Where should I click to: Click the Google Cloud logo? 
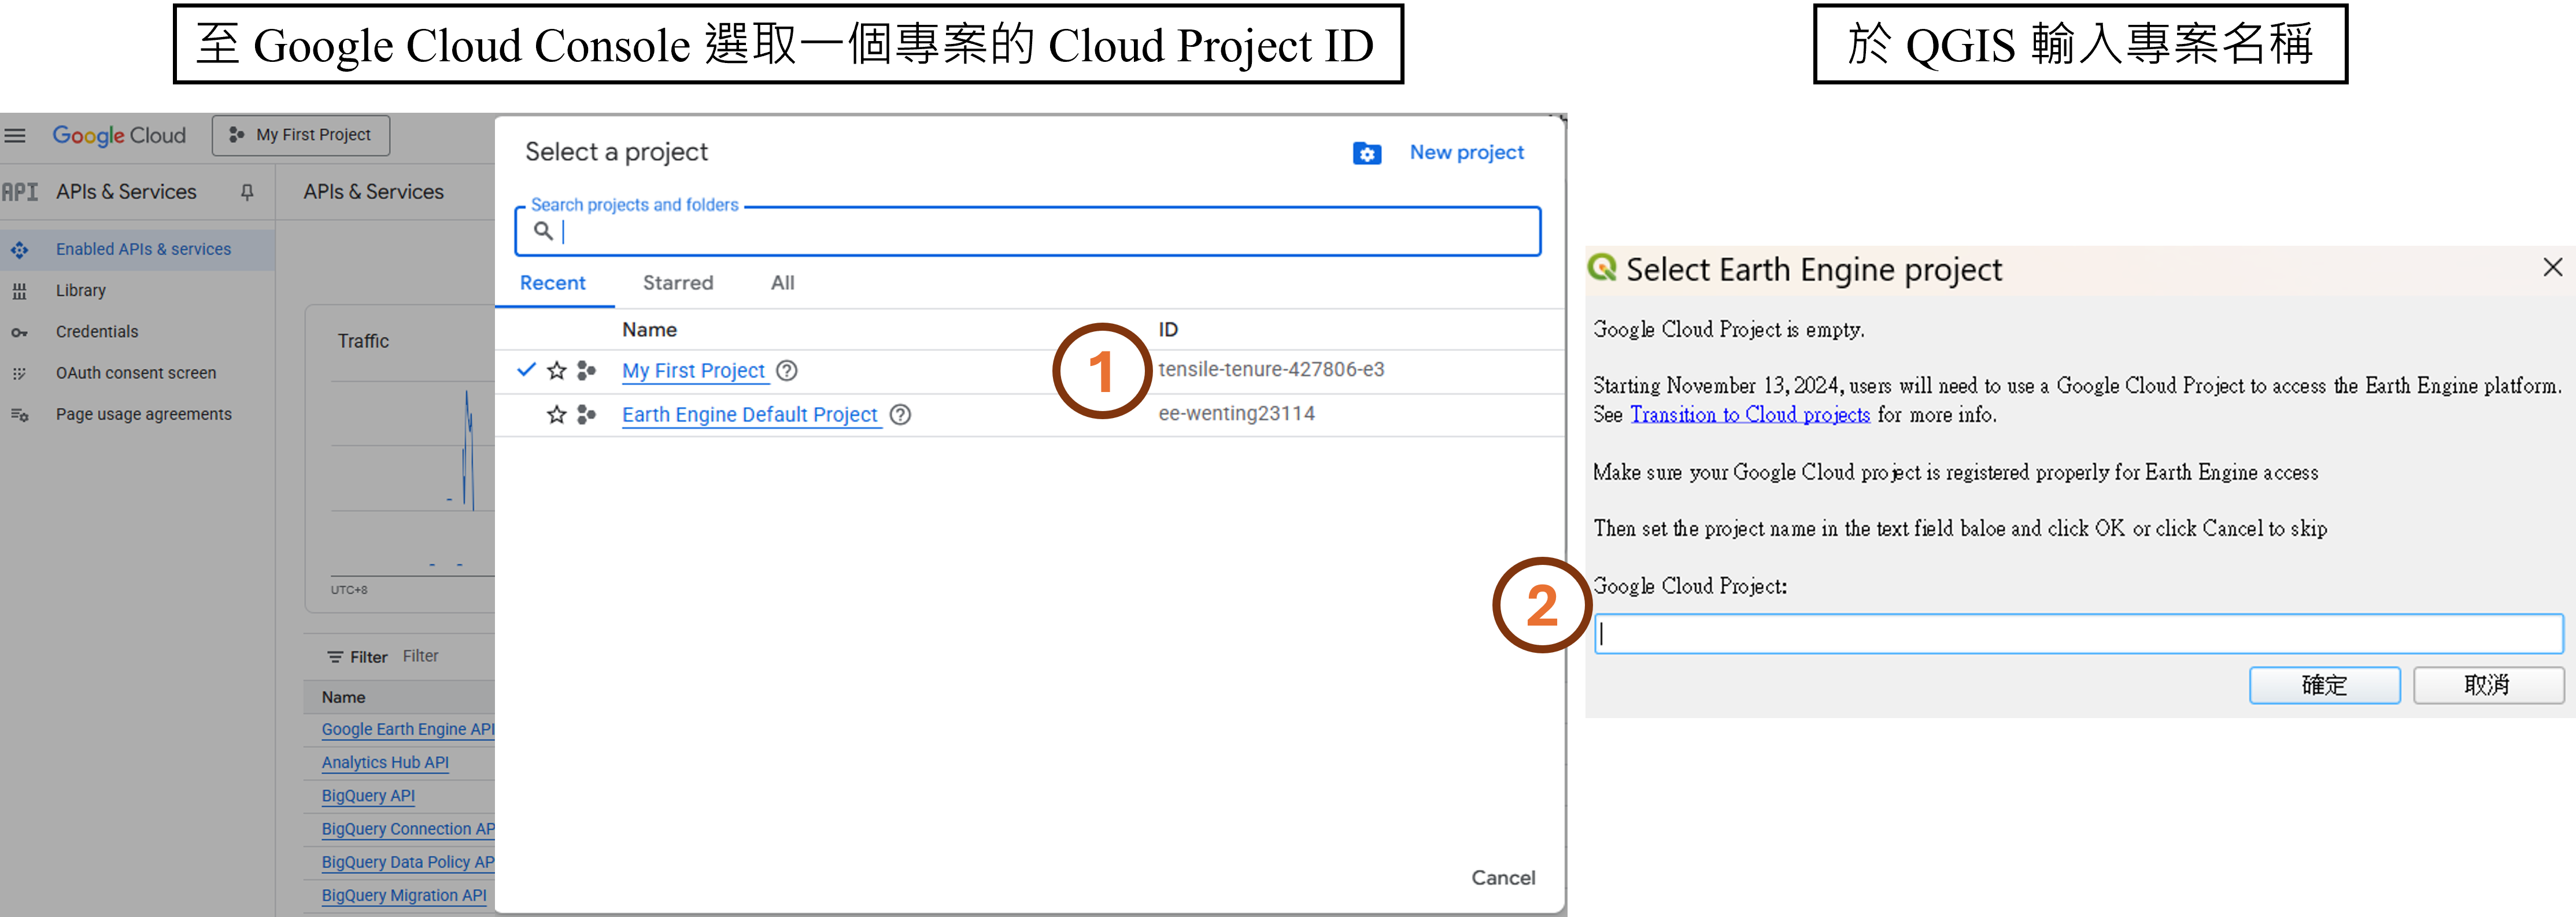(119, 135)
